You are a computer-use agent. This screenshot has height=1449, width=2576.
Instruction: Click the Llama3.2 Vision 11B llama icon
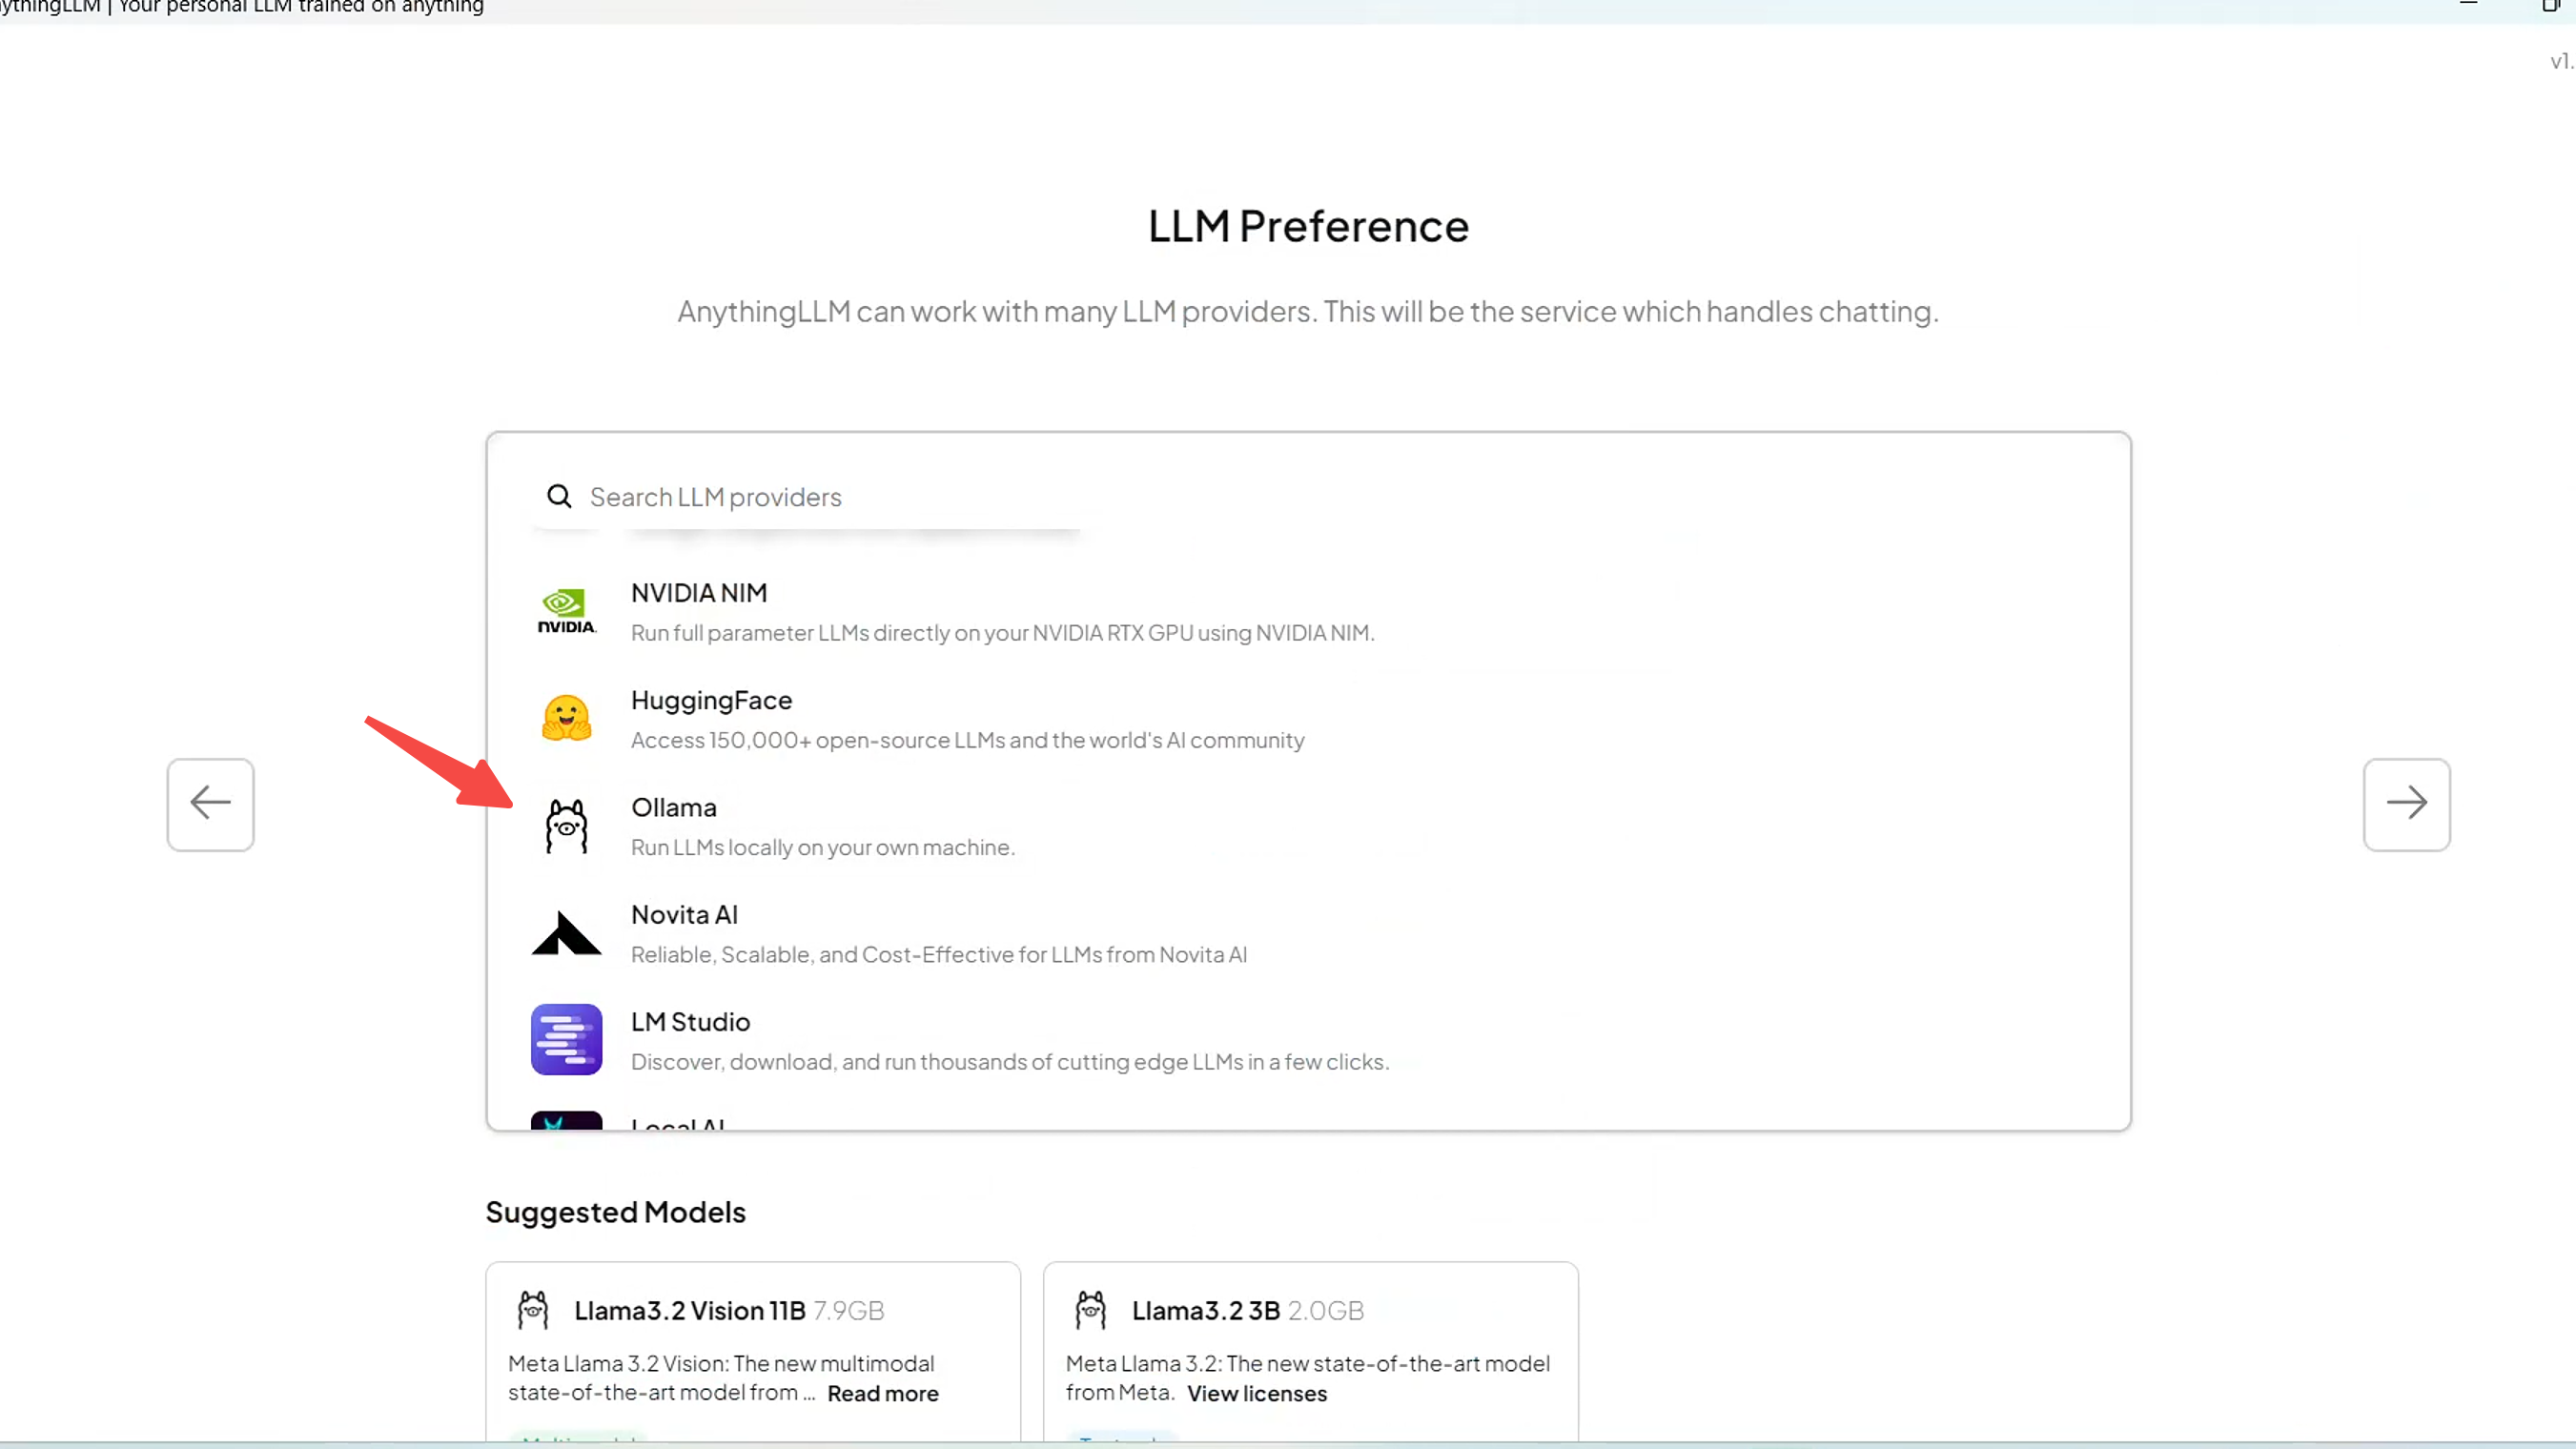click(x=533, y=1310)
